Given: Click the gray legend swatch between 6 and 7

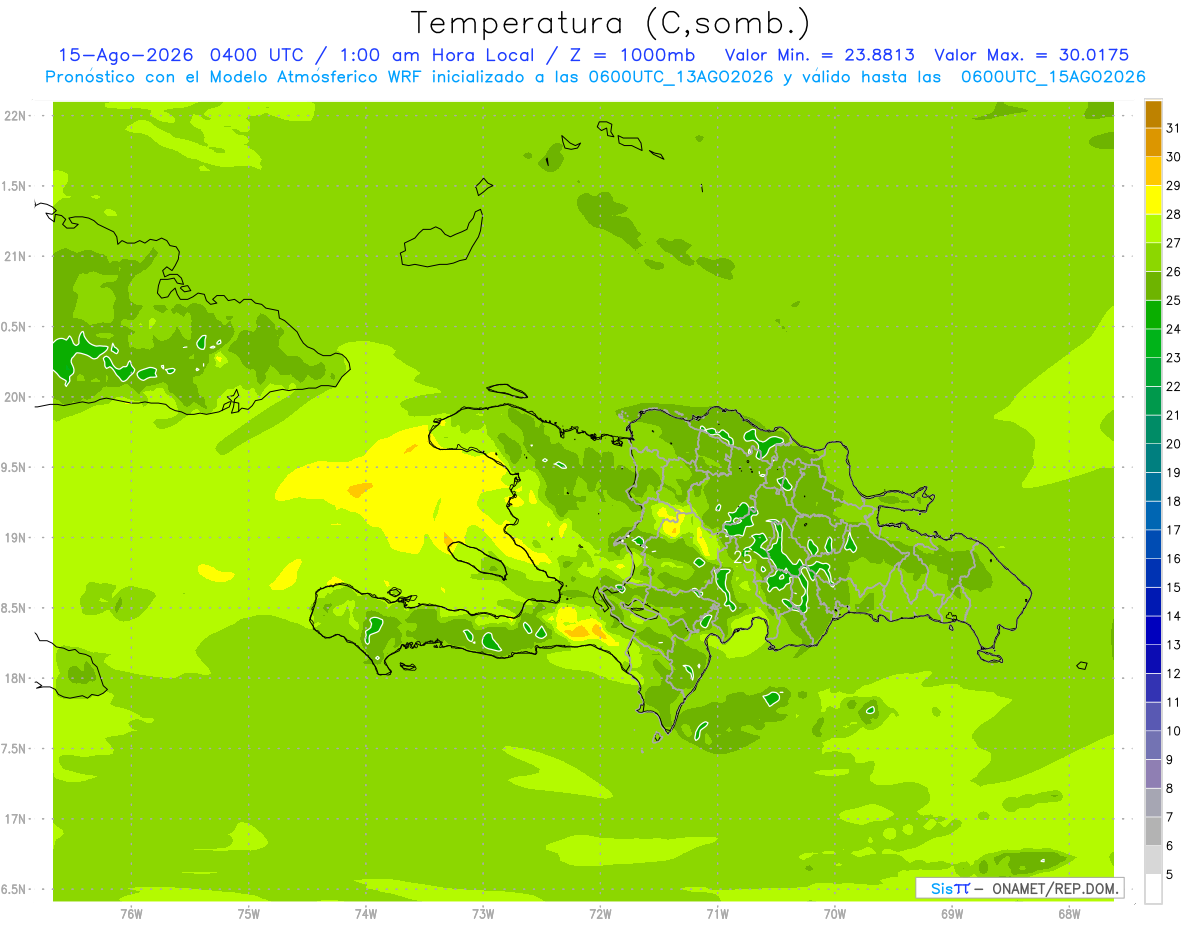Looking at the screenshot, I should coord(1153,831).
